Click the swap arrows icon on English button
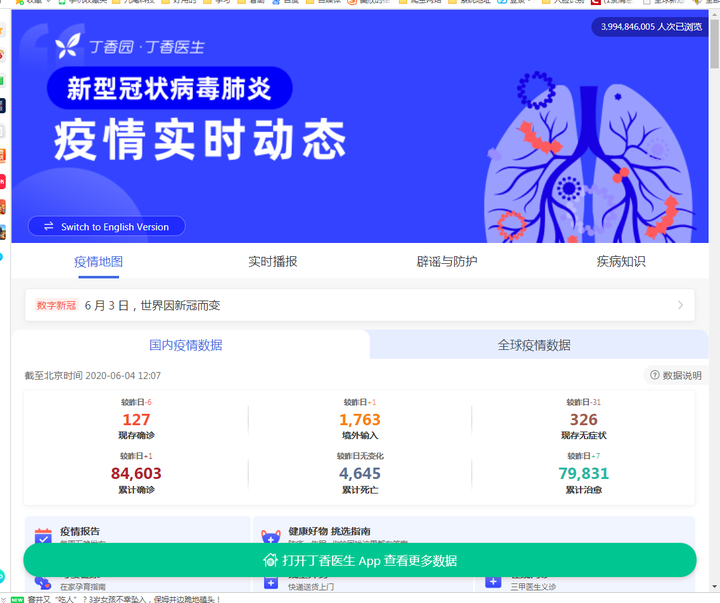Image resolution: width=720 pixels, height=603 pixels. (x=49, y=226)
